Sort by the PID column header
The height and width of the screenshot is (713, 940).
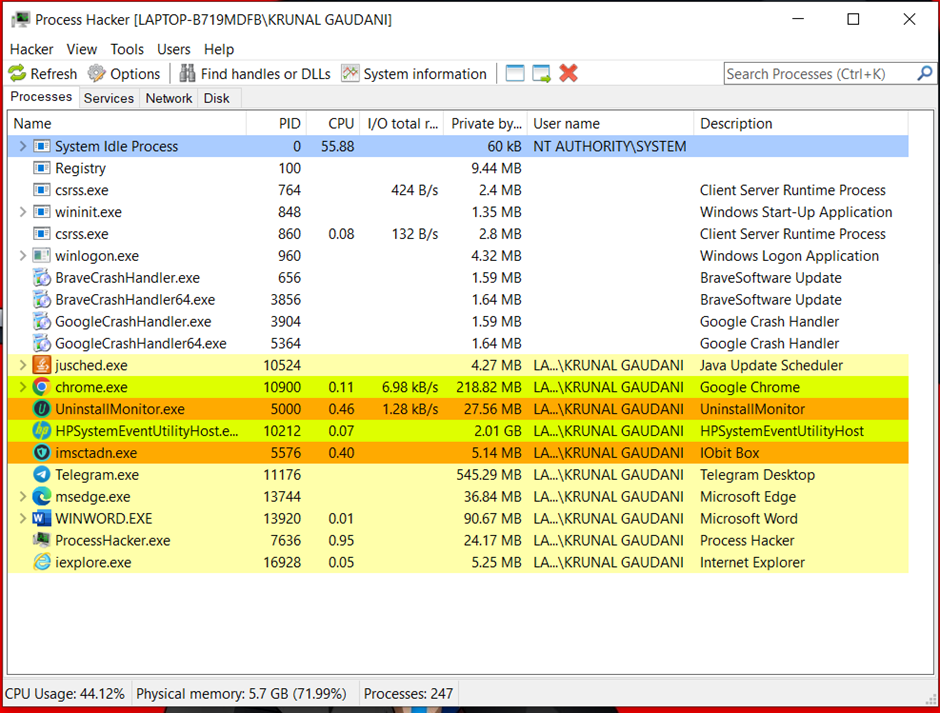[276, 124]
